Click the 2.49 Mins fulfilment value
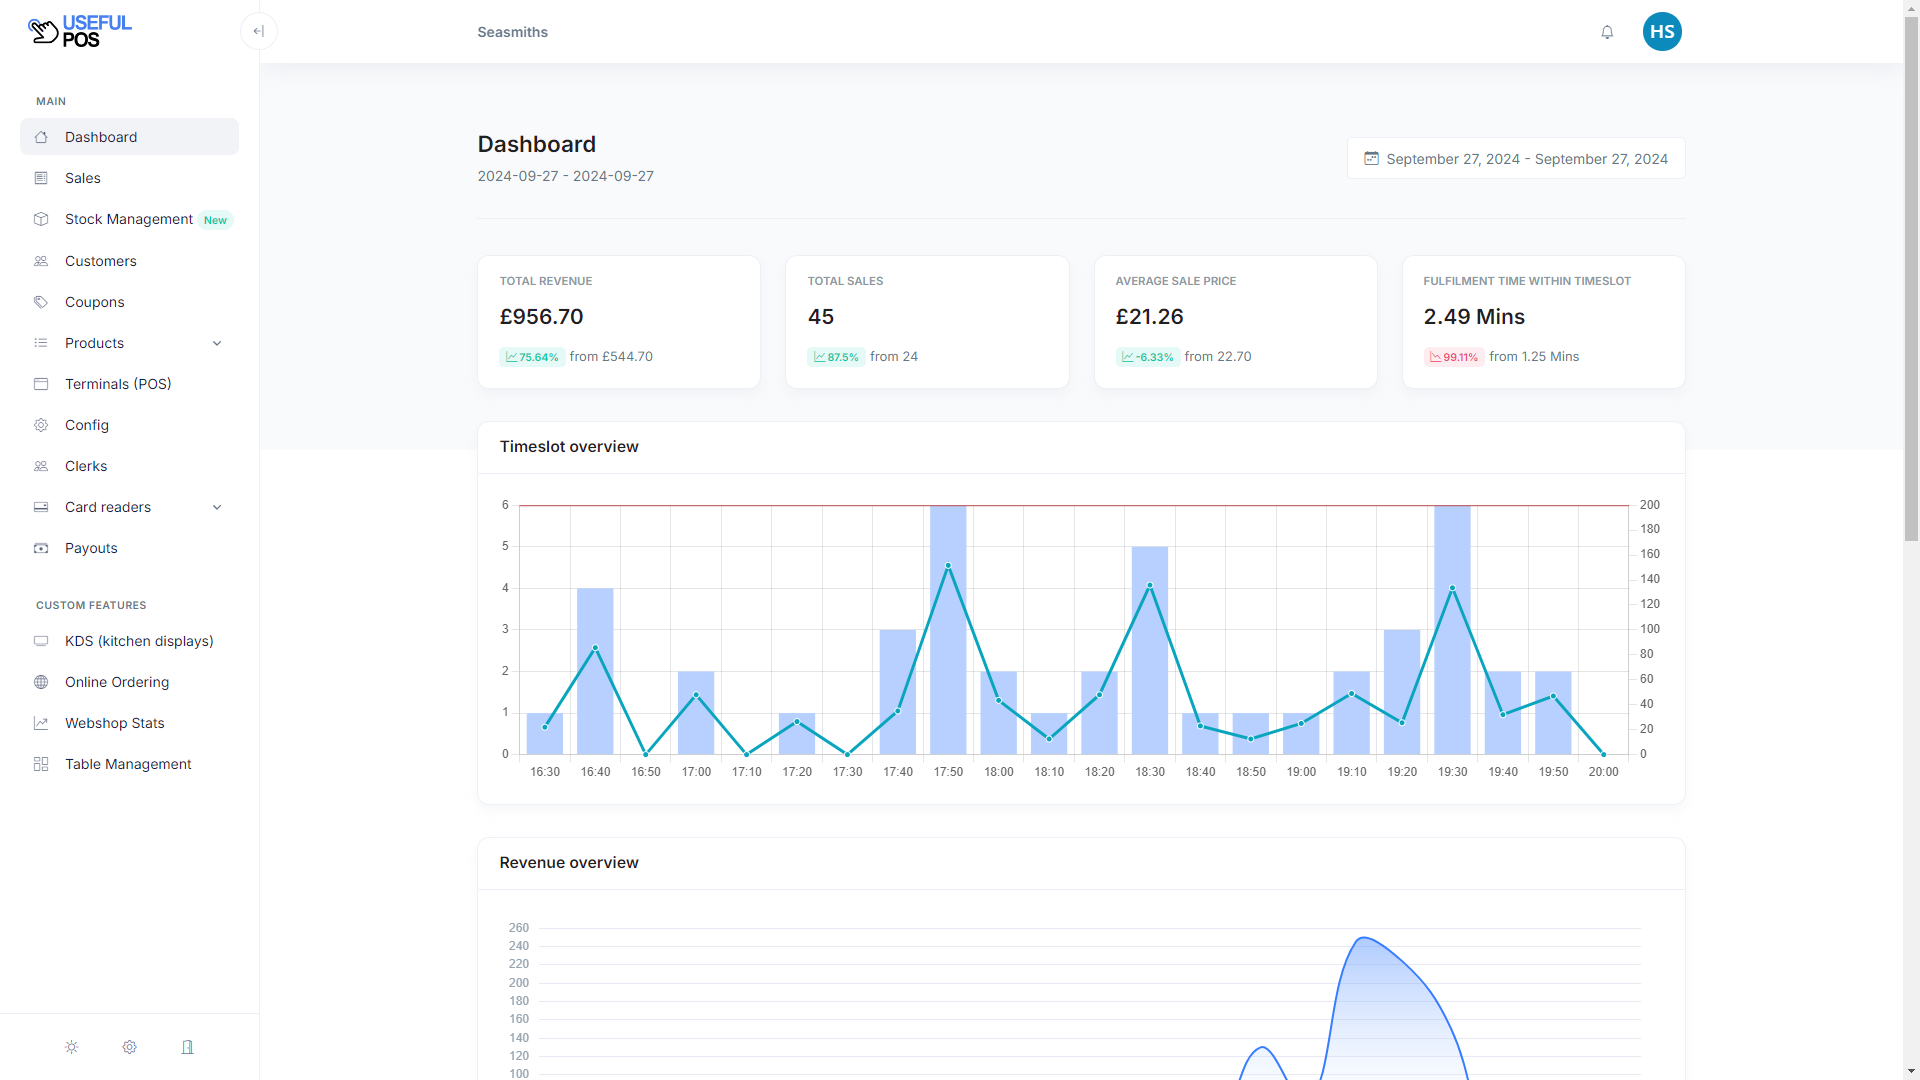Image resolution: width=1920 pixels, height=1080 pixels. 1474,317
